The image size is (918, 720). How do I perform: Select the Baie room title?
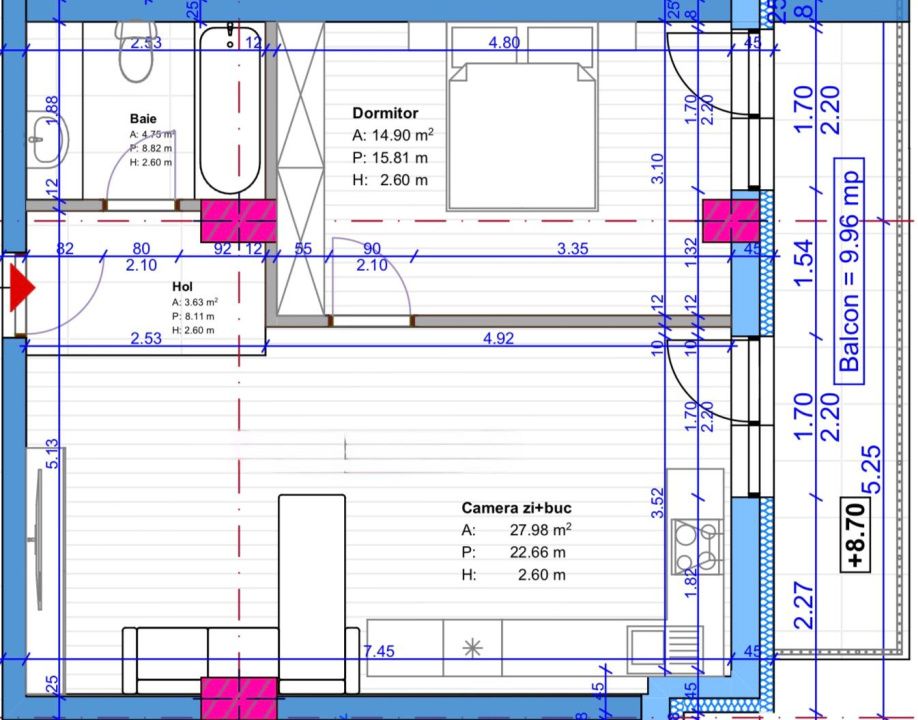click(x=143, y=118)
